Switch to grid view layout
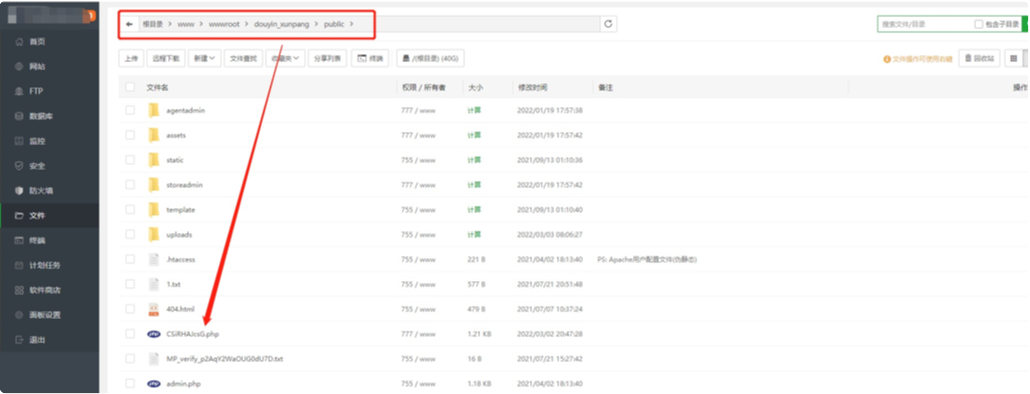This screenshot has height=394, width=1030. (x=1014, y=58)
